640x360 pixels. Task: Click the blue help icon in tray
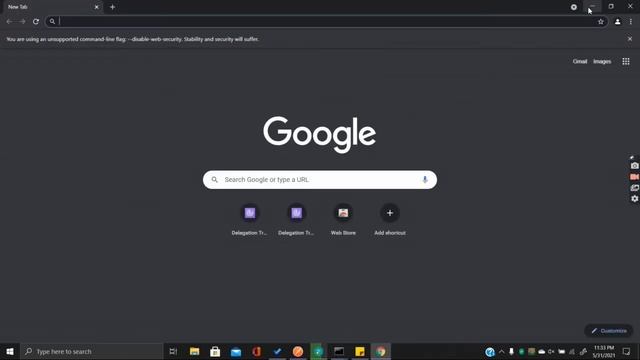pyautogui.click(x=490, y=351)
